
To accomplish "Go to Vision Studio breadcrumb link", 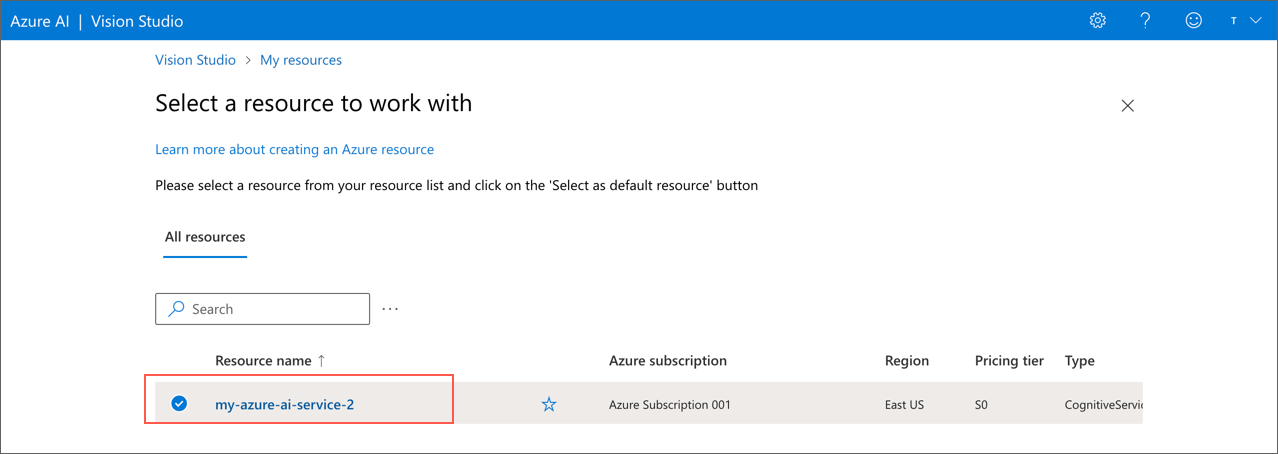I will pyautogui.click(x=195, y=60).
